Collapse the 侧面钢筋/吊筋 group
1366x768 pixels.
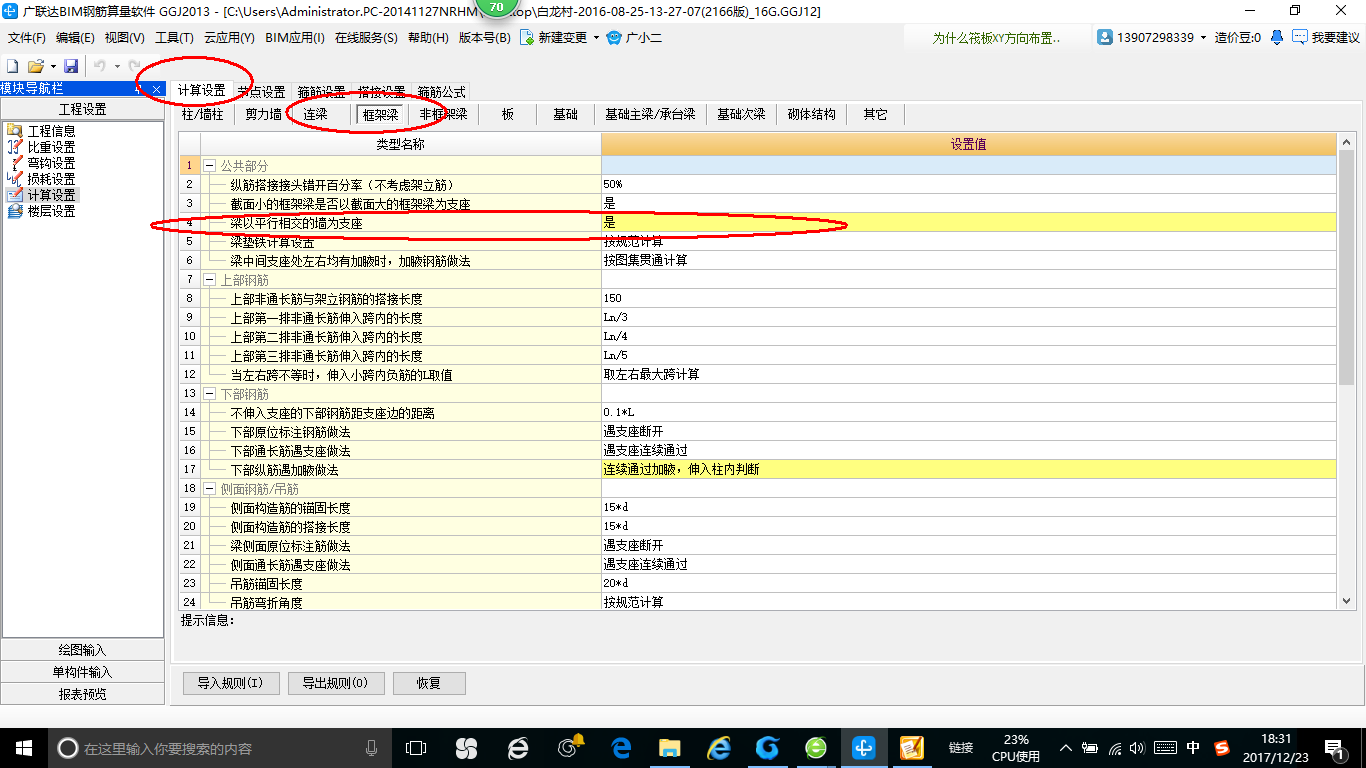(x=210, y=488)
